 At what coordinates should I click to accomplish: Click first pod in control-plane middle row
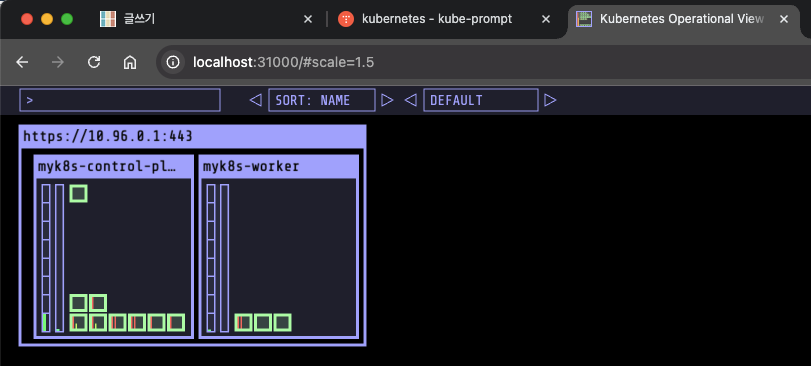[x=78, y=303]
